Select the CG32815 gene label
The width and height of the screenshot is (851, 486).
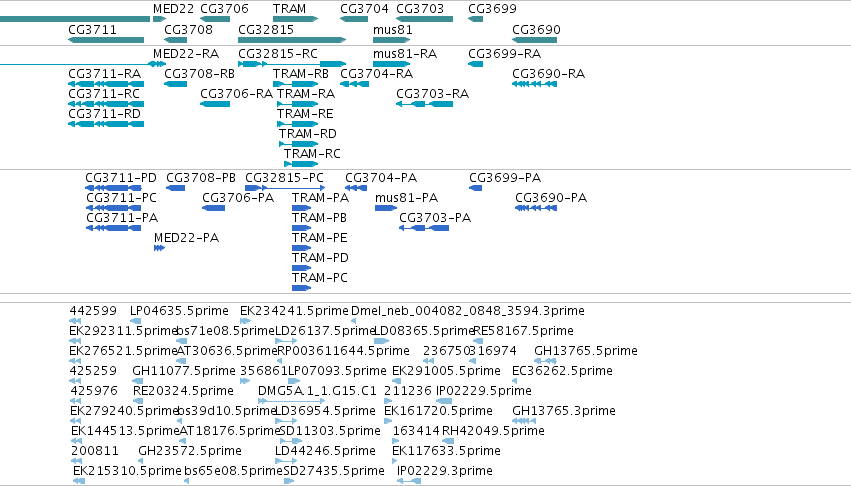point(266,29)
